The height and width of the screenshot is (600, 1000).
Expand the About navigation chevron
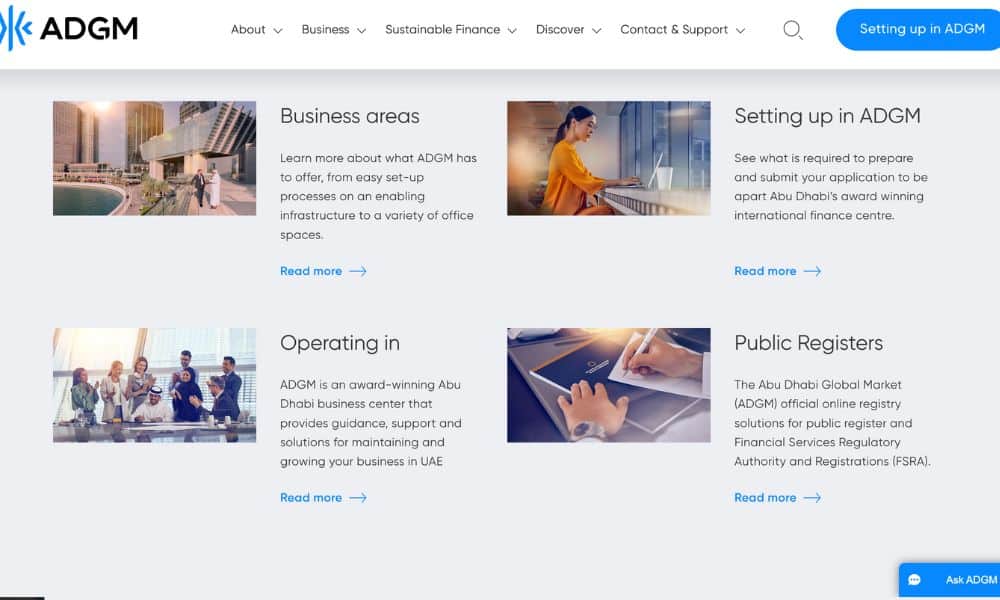pos(278,30)
